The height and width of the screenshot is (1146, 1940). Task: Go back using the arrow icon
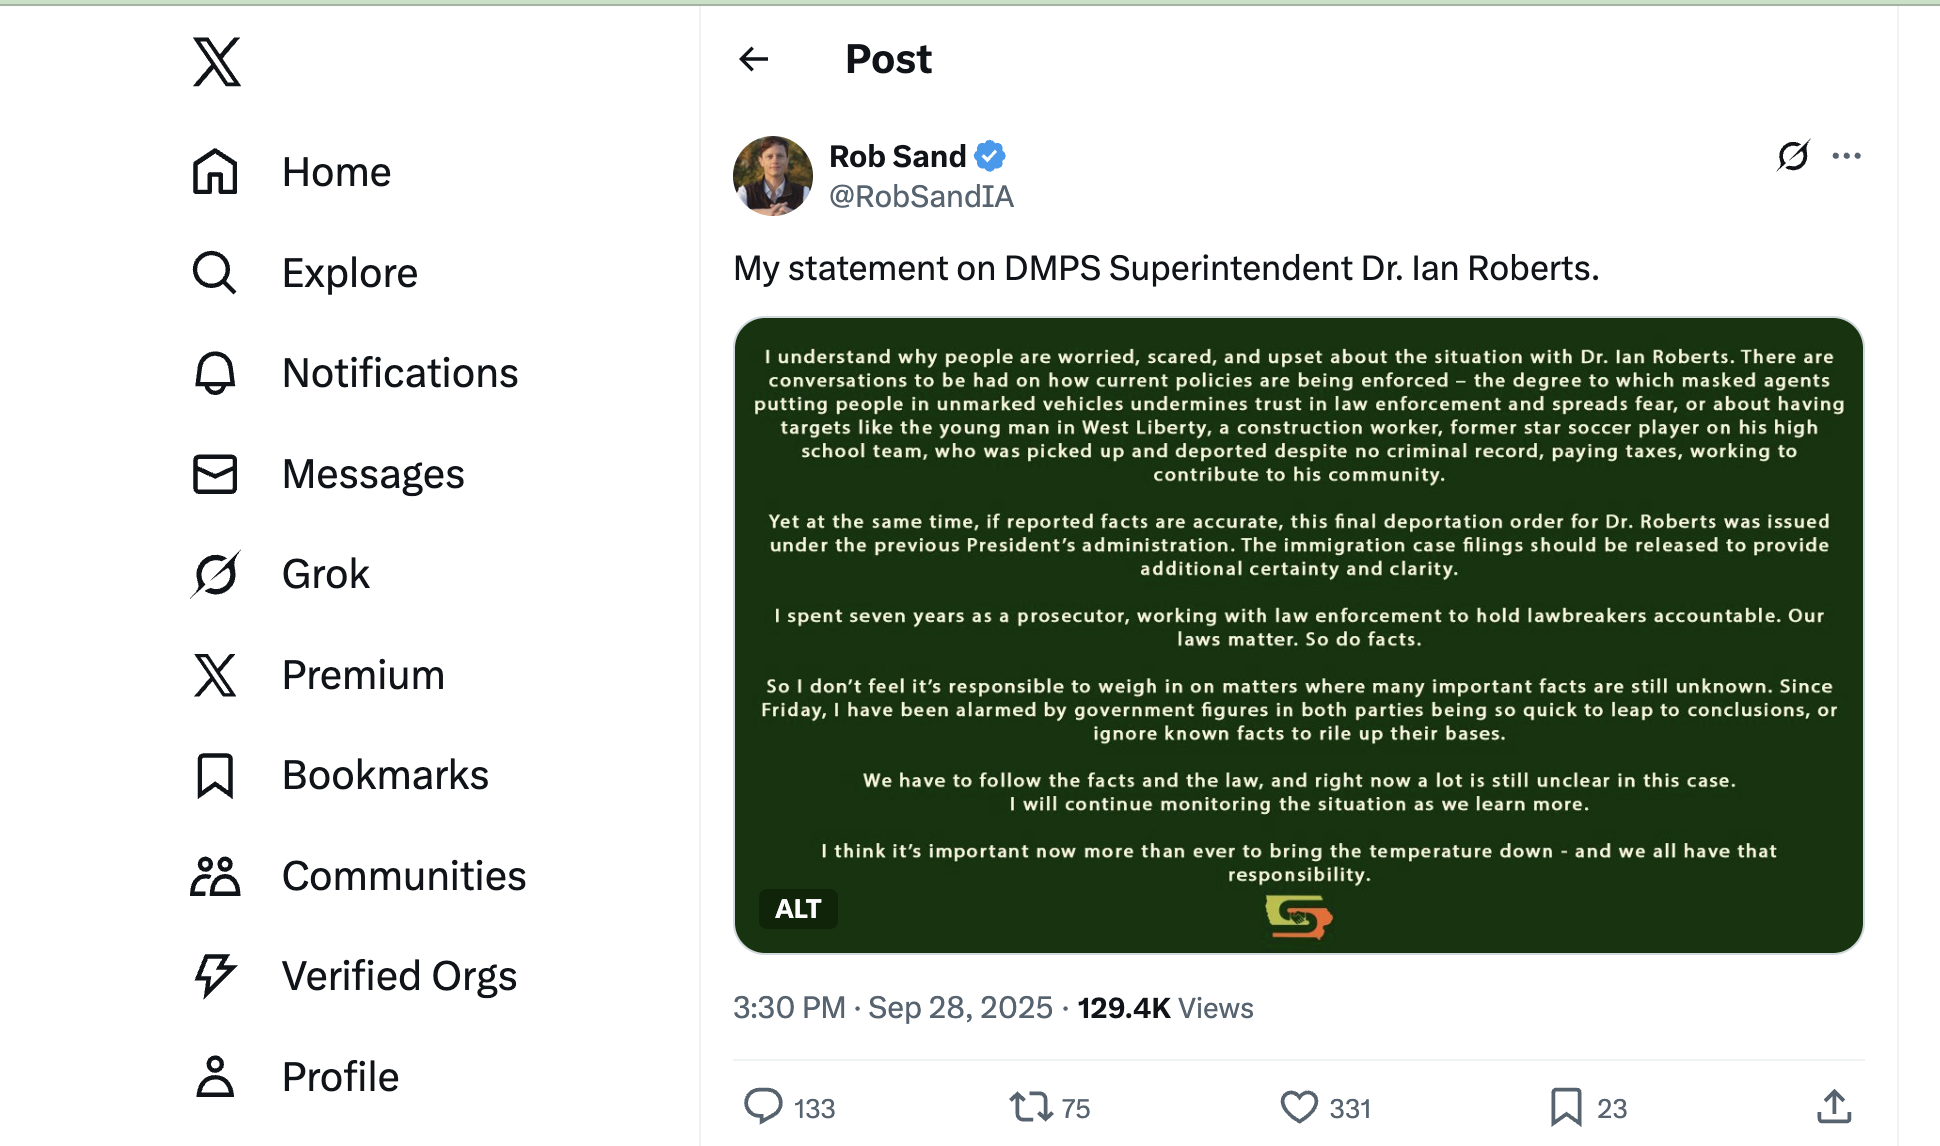pos(754,60)
